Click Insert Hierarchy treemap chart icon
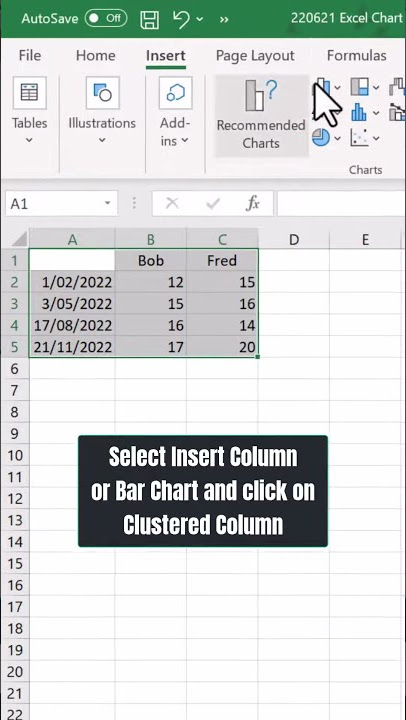406x720 pixels. coord(360,86)
